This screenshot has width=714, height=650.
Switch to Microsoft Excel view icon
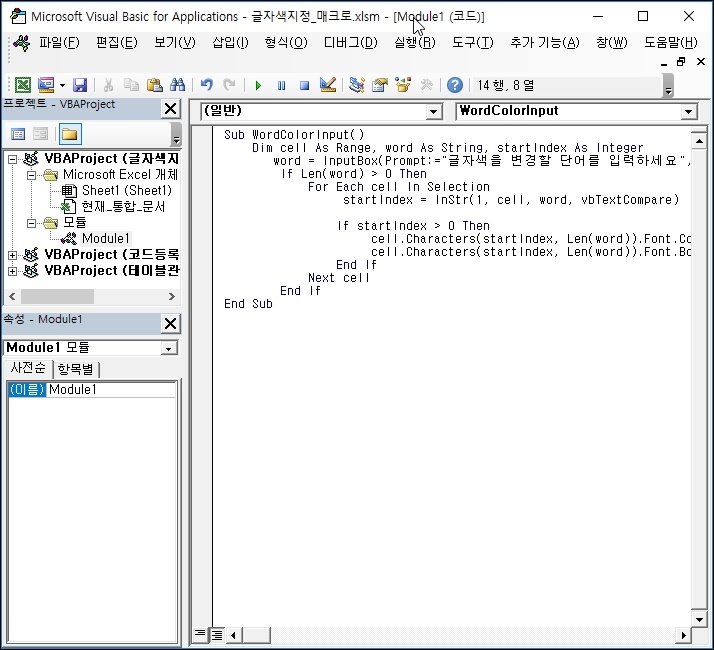click(22, 85)
